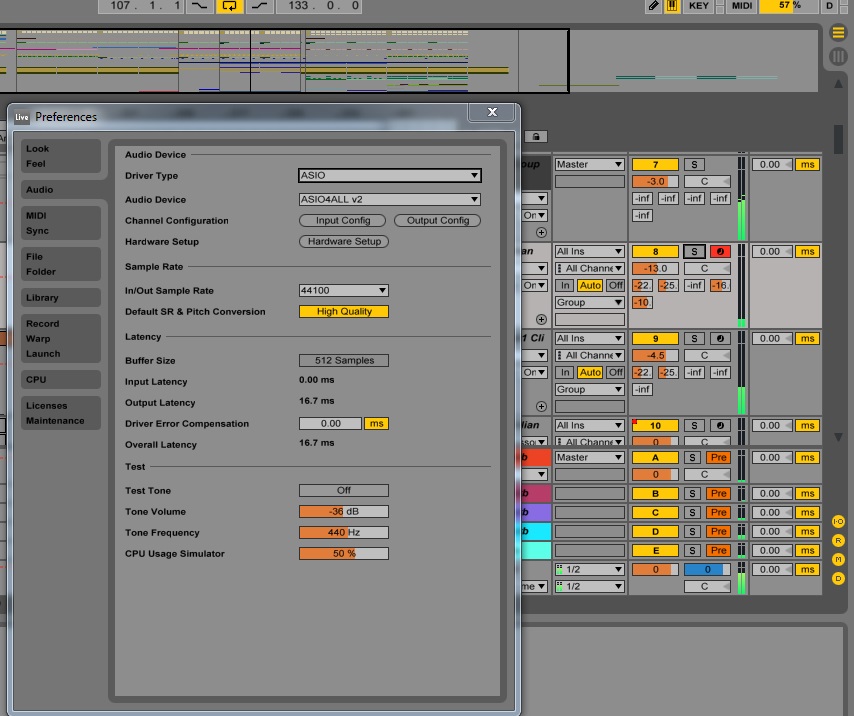The height and width of the screenshot is (716, 854).
Task: Toggle the Computer MIDI Keyboard icon
Action: pos(672,6)
